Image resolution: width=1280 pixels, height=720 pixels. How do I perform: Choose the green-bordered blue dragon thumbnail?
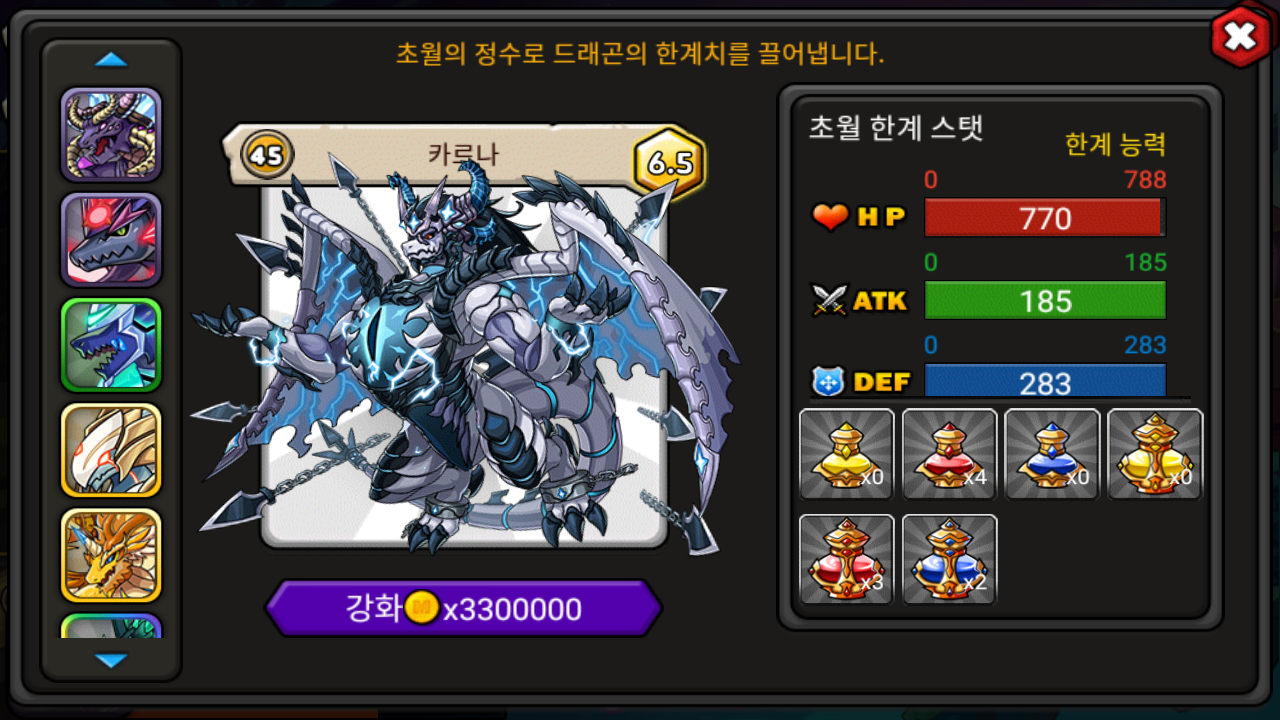111,345
